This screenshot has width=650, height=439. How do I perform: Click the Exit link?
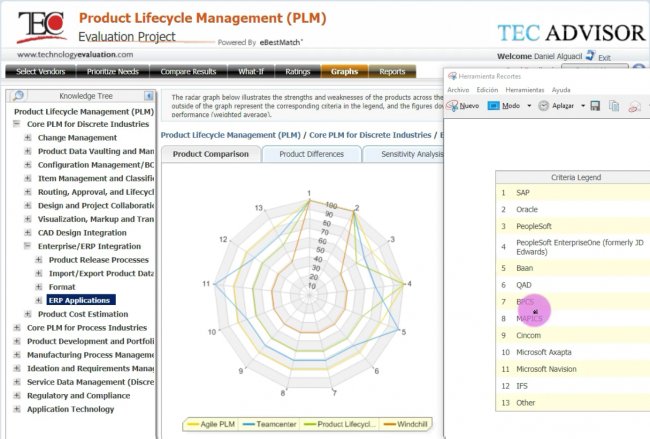[x=604, y=58]
